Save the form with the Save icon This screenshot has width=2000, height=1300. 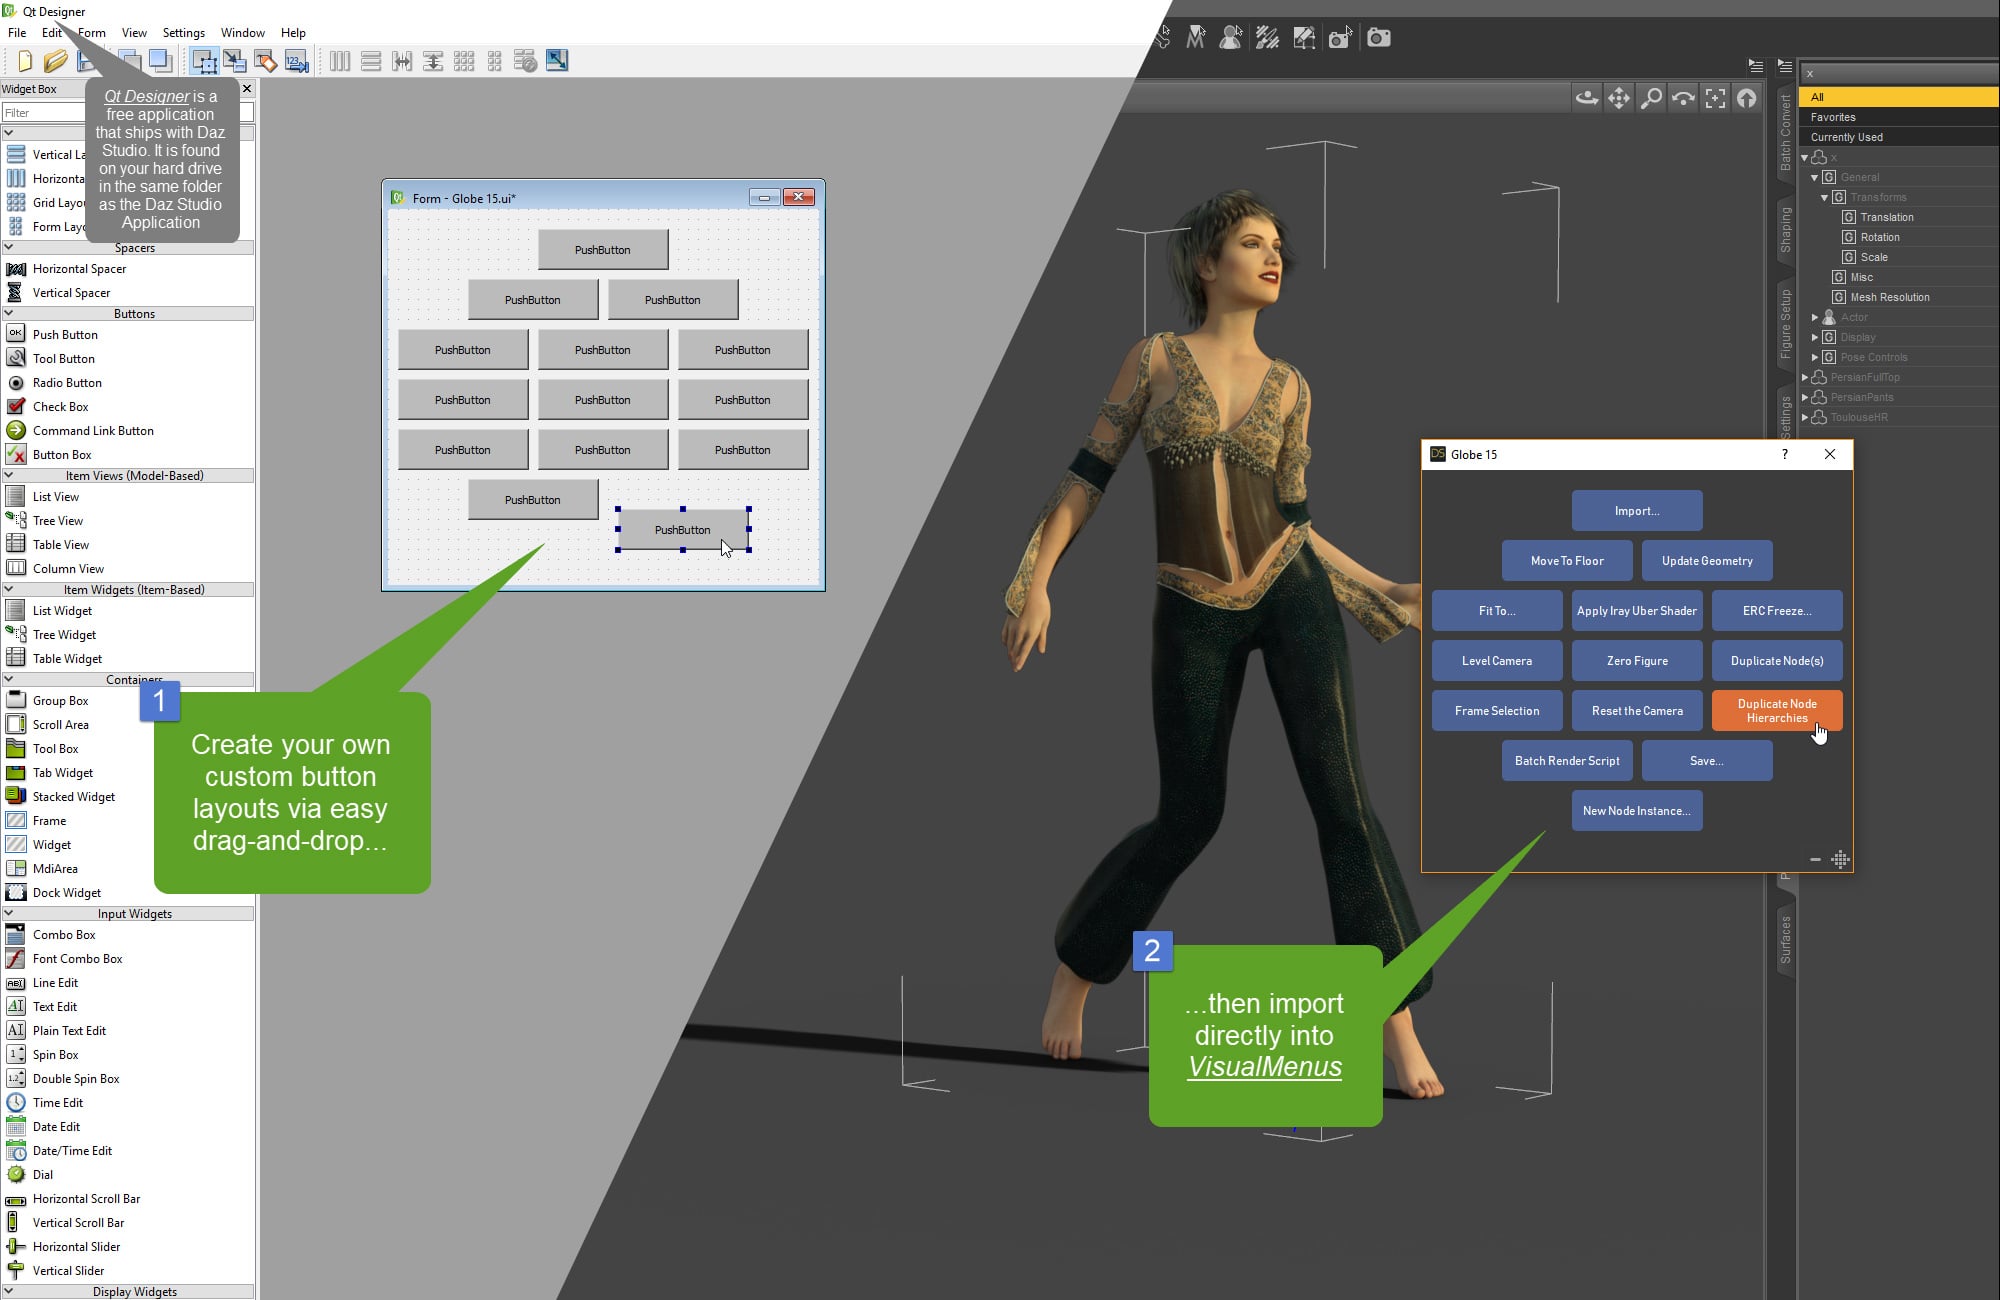[x=86, y=62]
